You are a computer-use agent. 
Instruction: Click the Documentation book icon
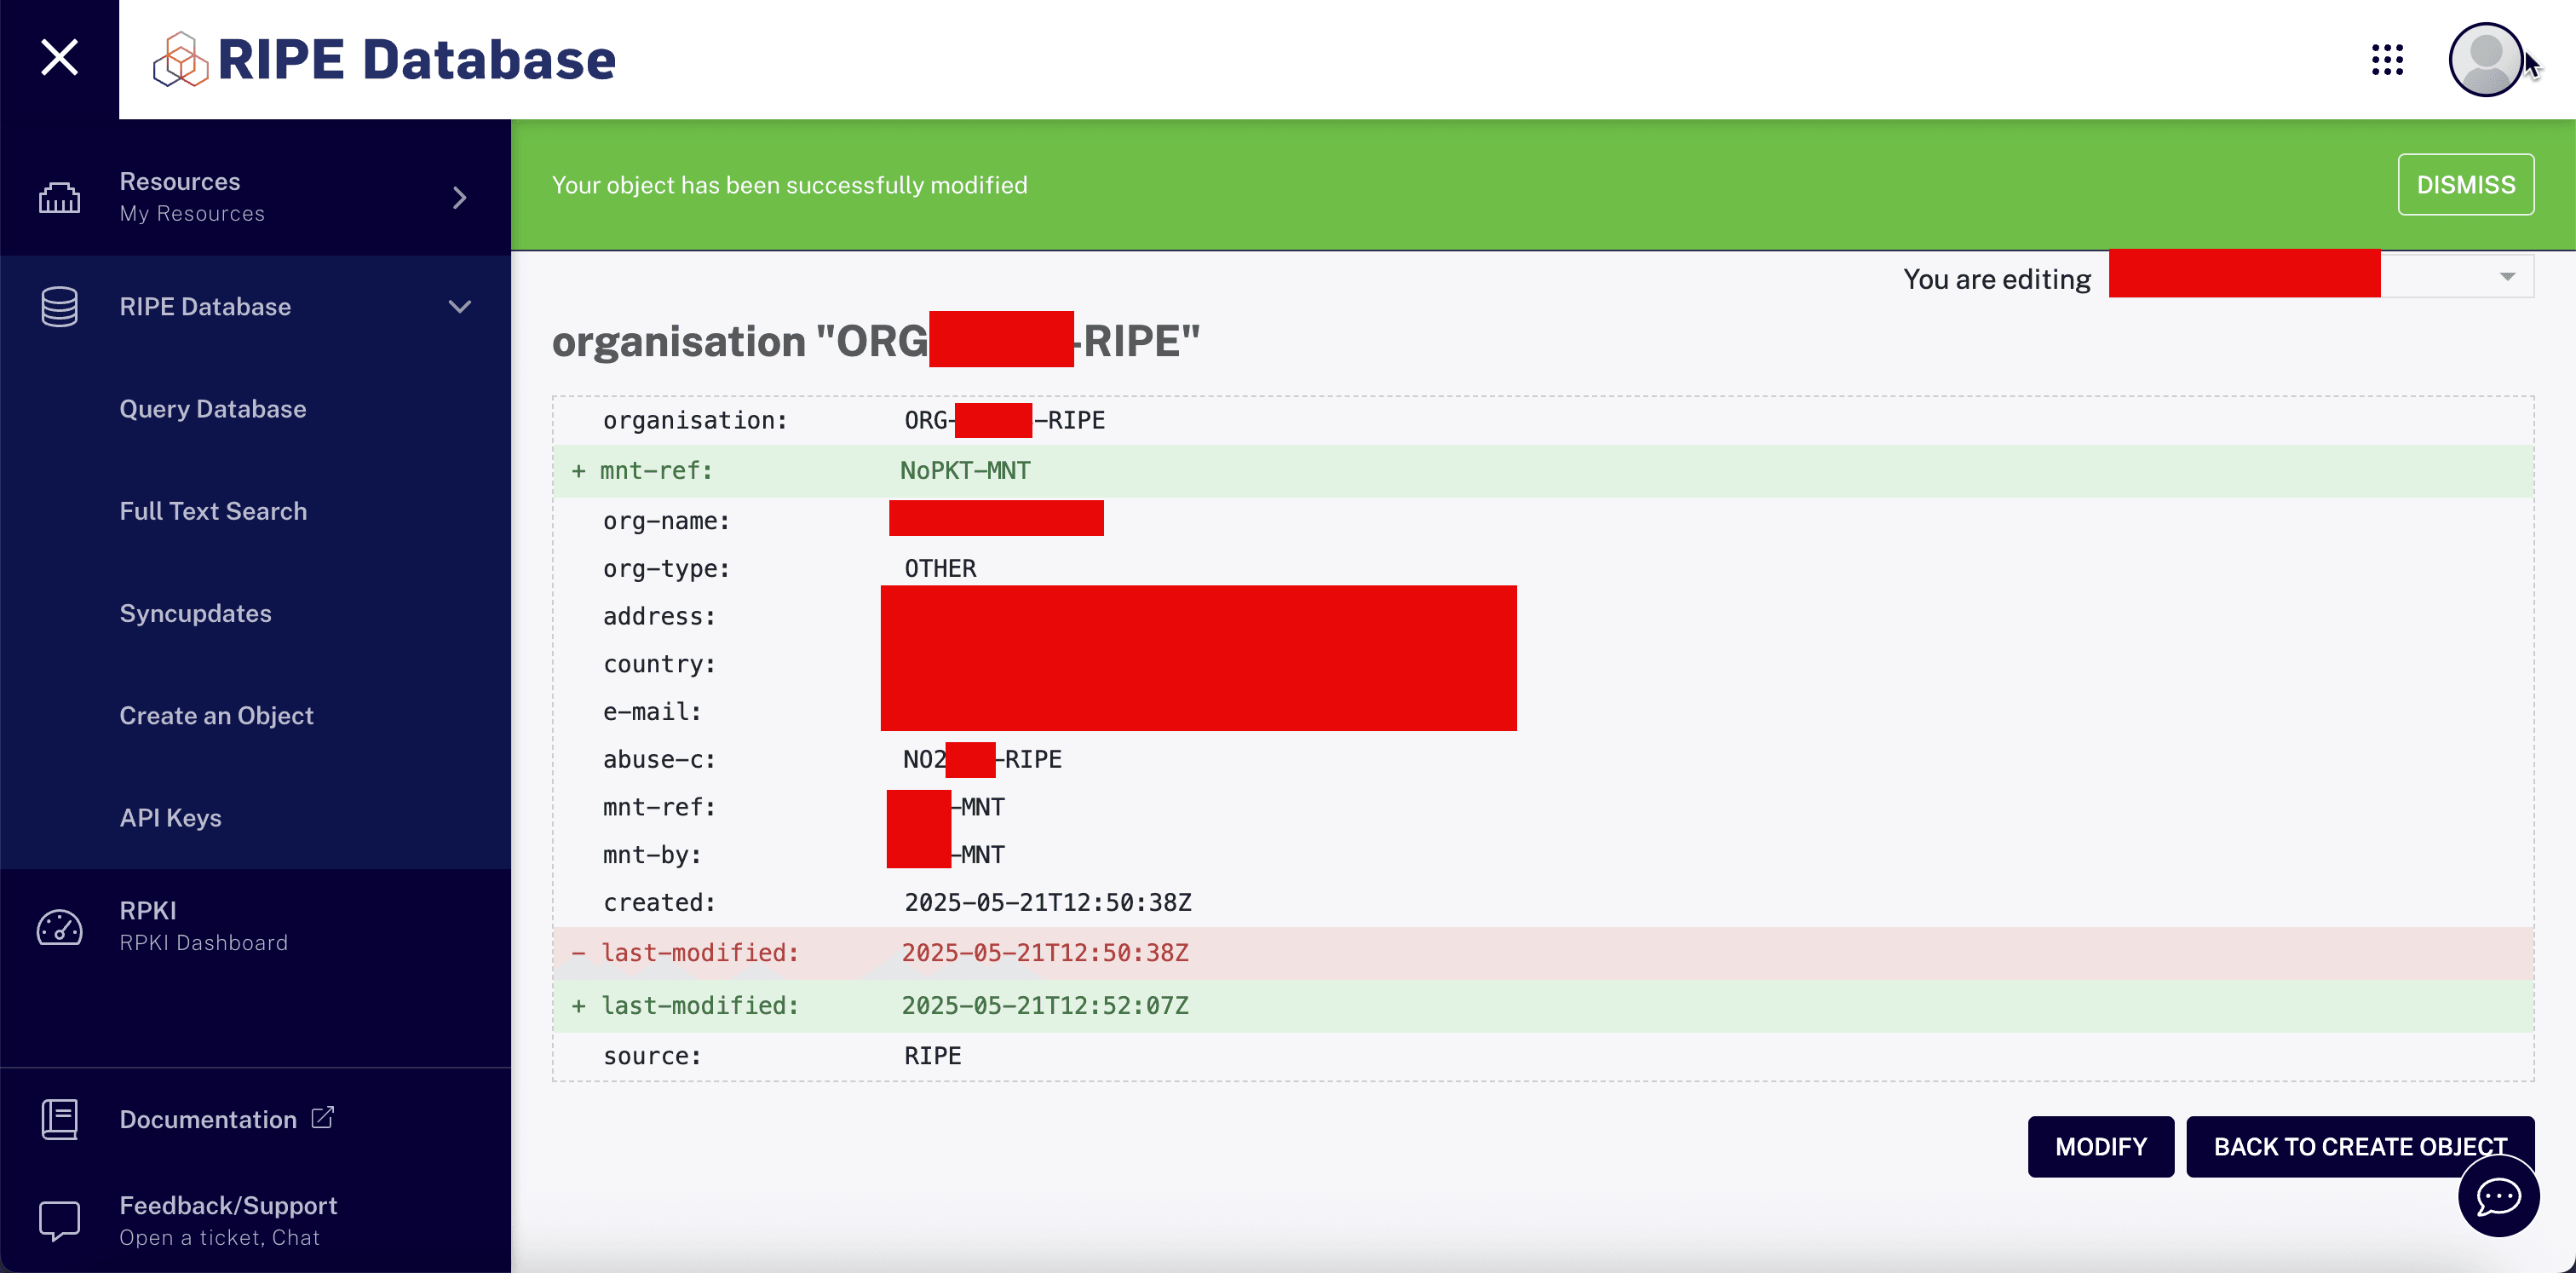pyautogui.click(x=59, y=1119)
